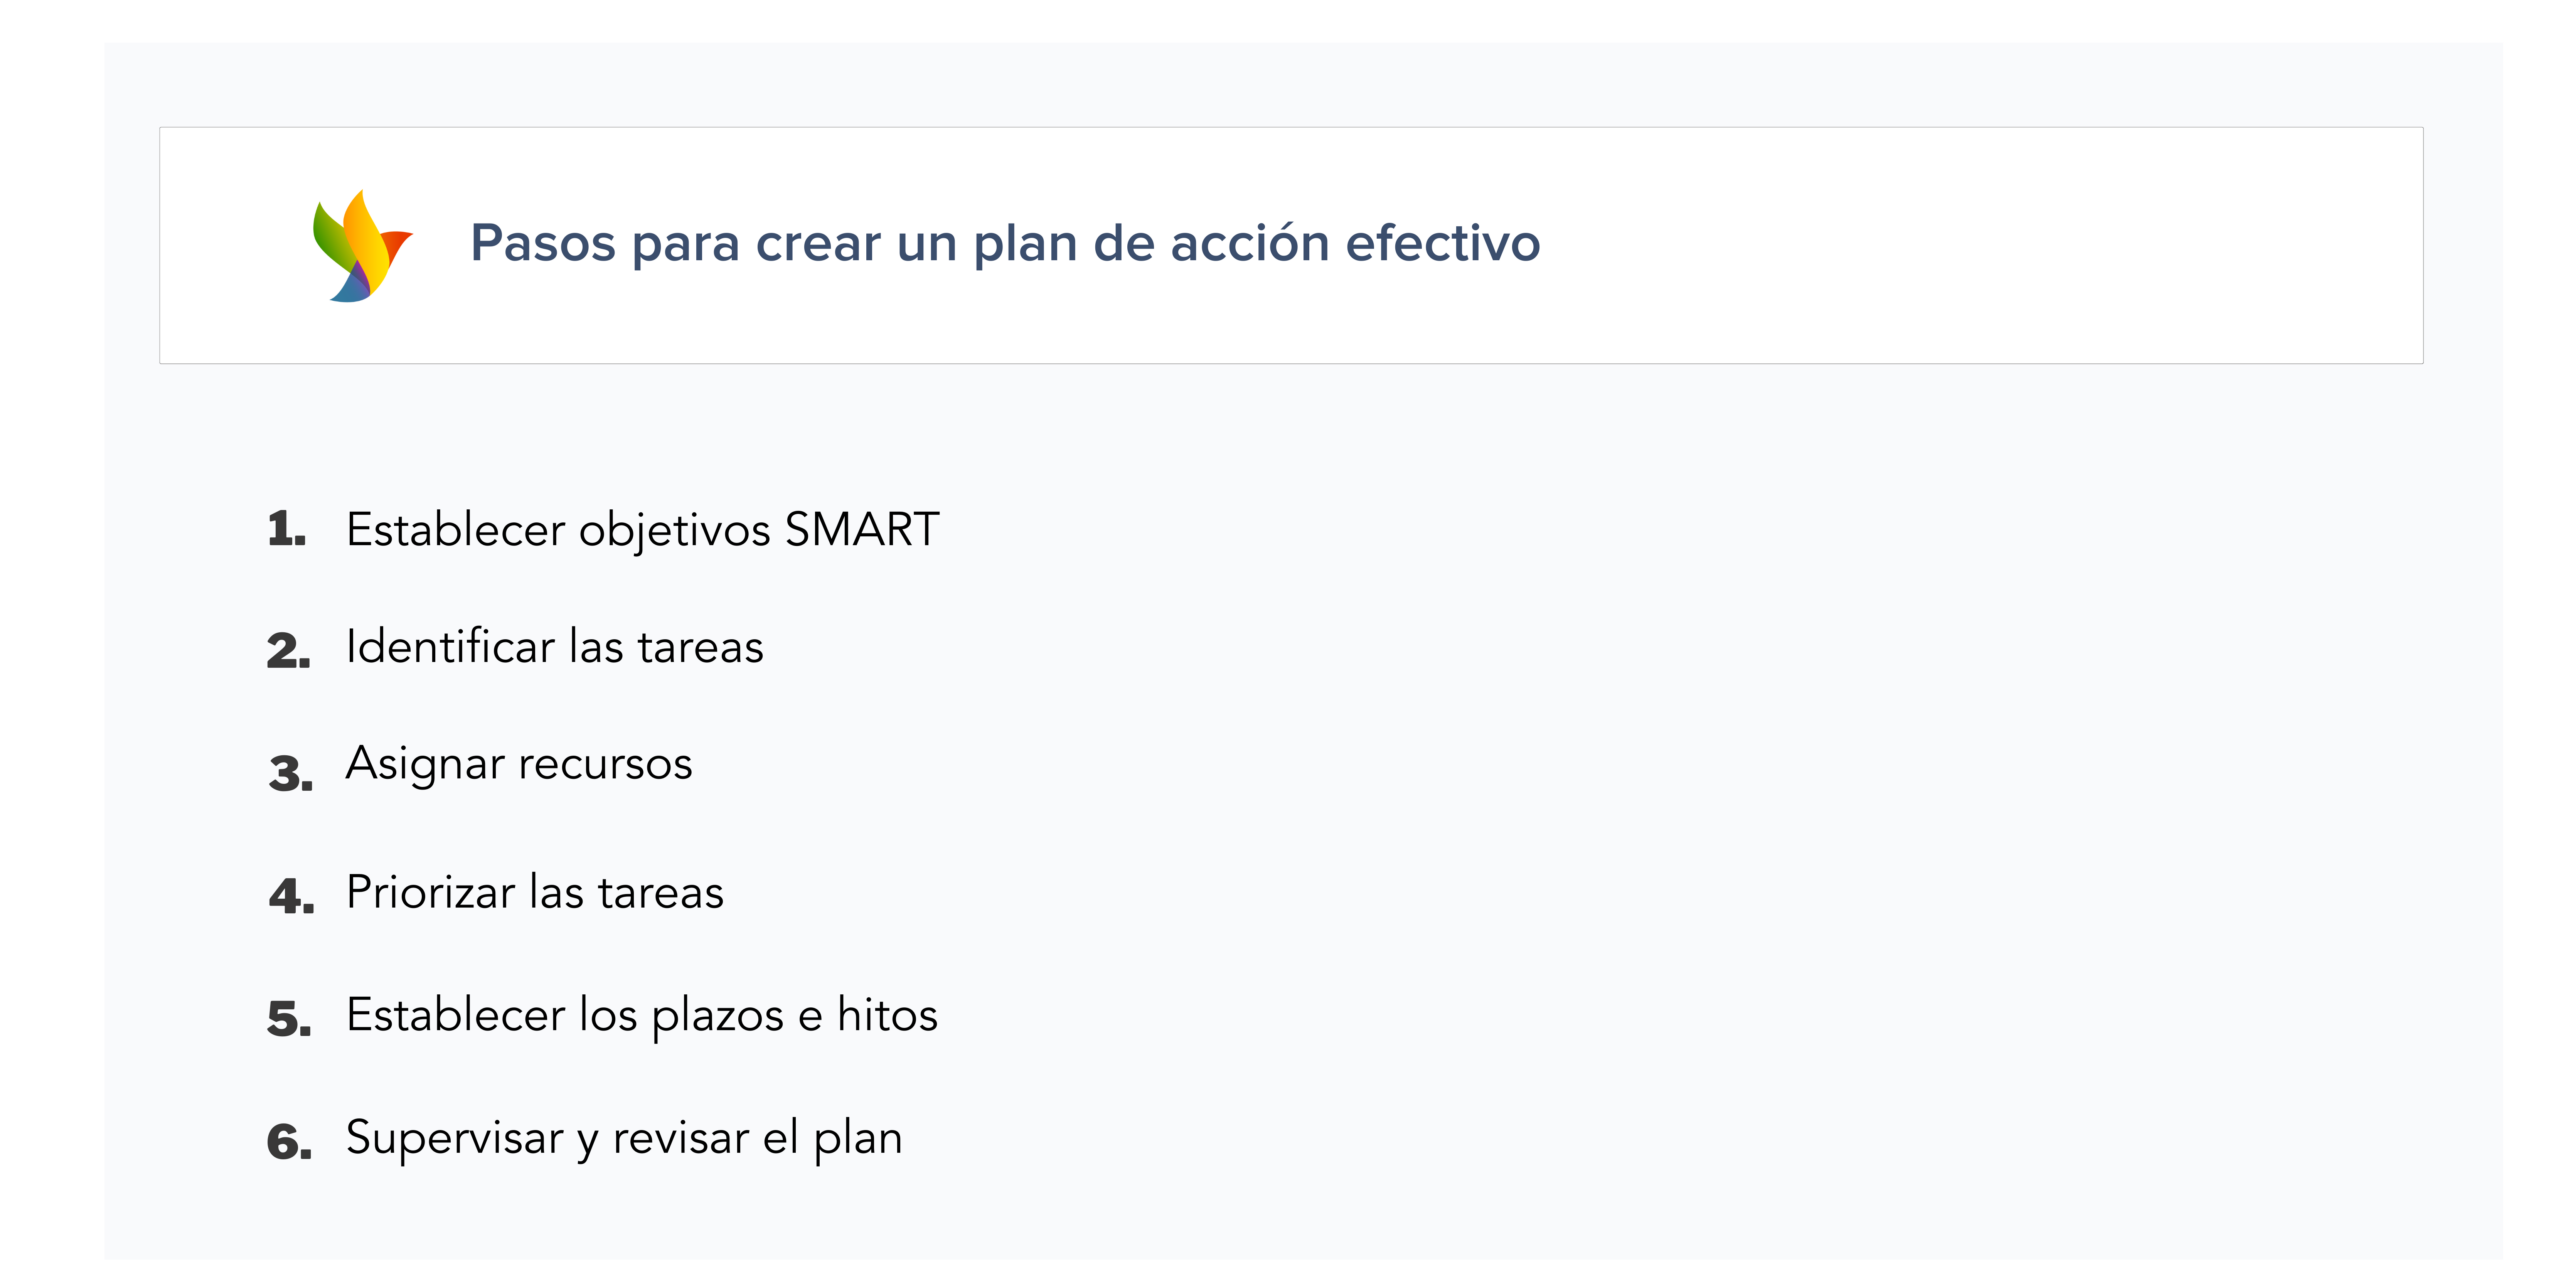The width and height of the screenshot is (2560, 1280).
Task: Click the colorful bird logo
Action: pos(361,246)
